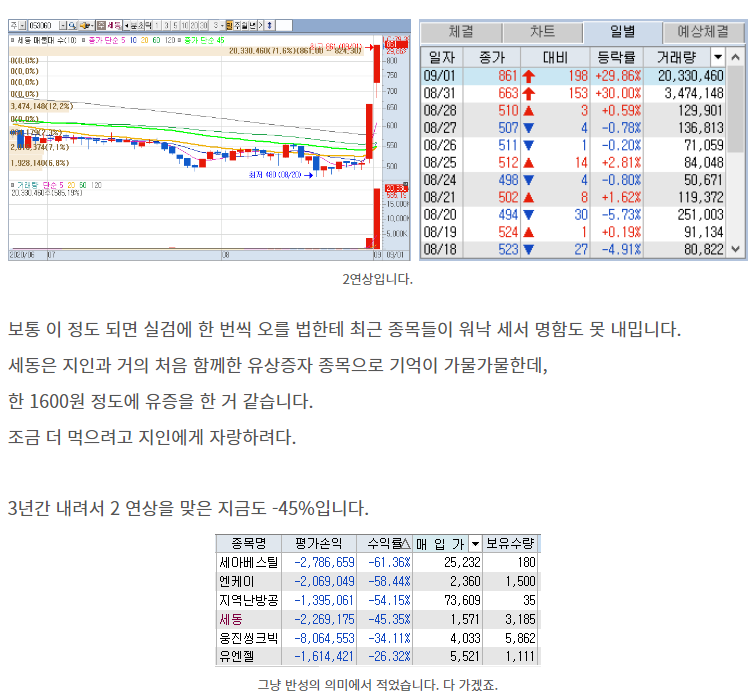756x691 pixels.
Task: Select the 분 (minute) chart button
Action: (134, 26)
